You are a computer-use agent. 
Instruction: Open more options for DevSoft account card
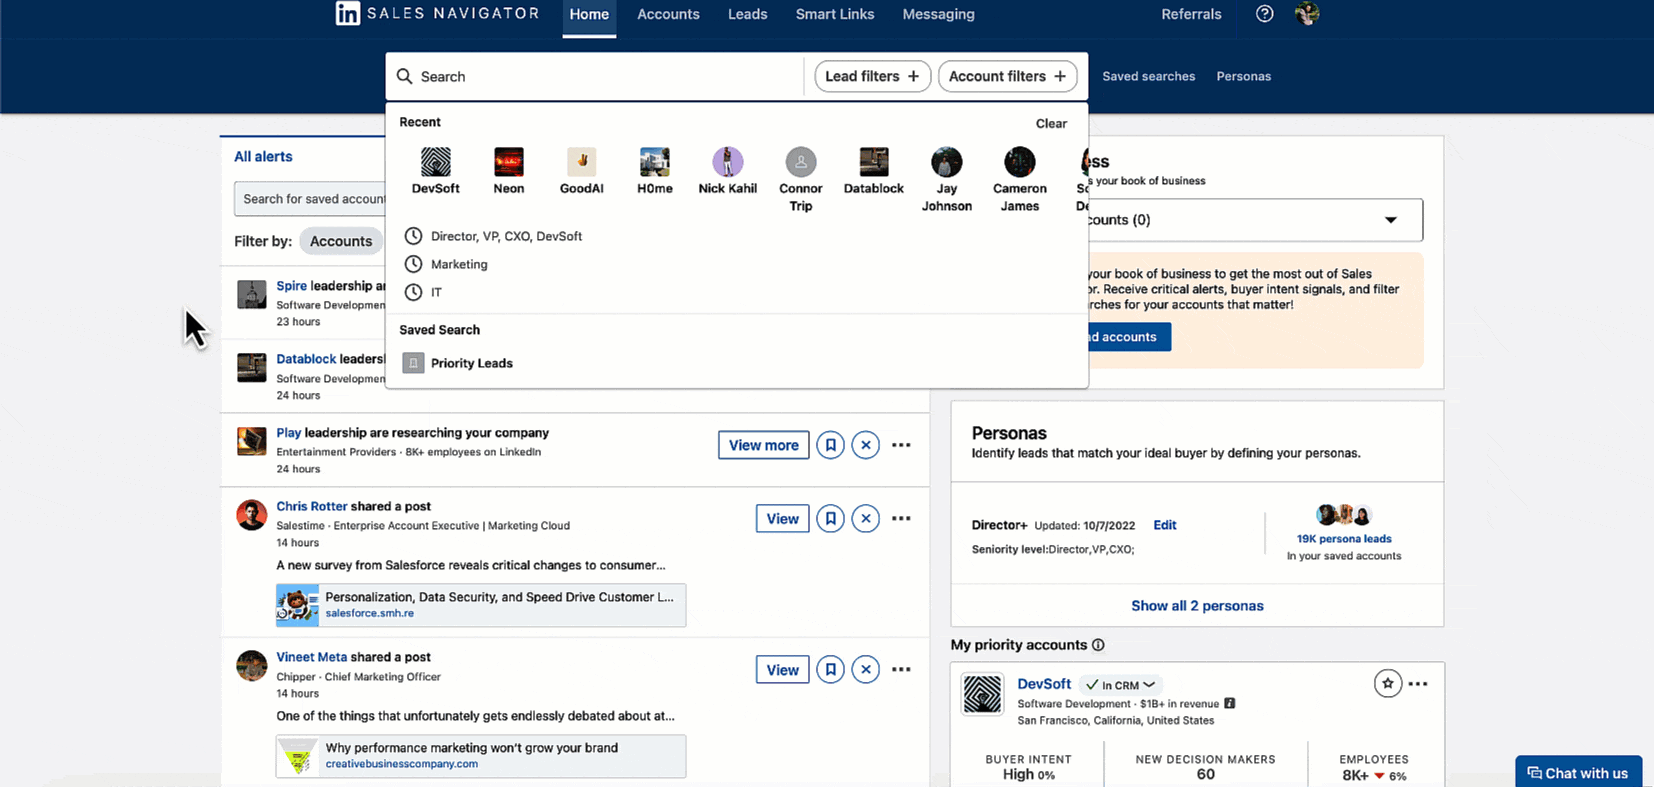point(1418,684)
